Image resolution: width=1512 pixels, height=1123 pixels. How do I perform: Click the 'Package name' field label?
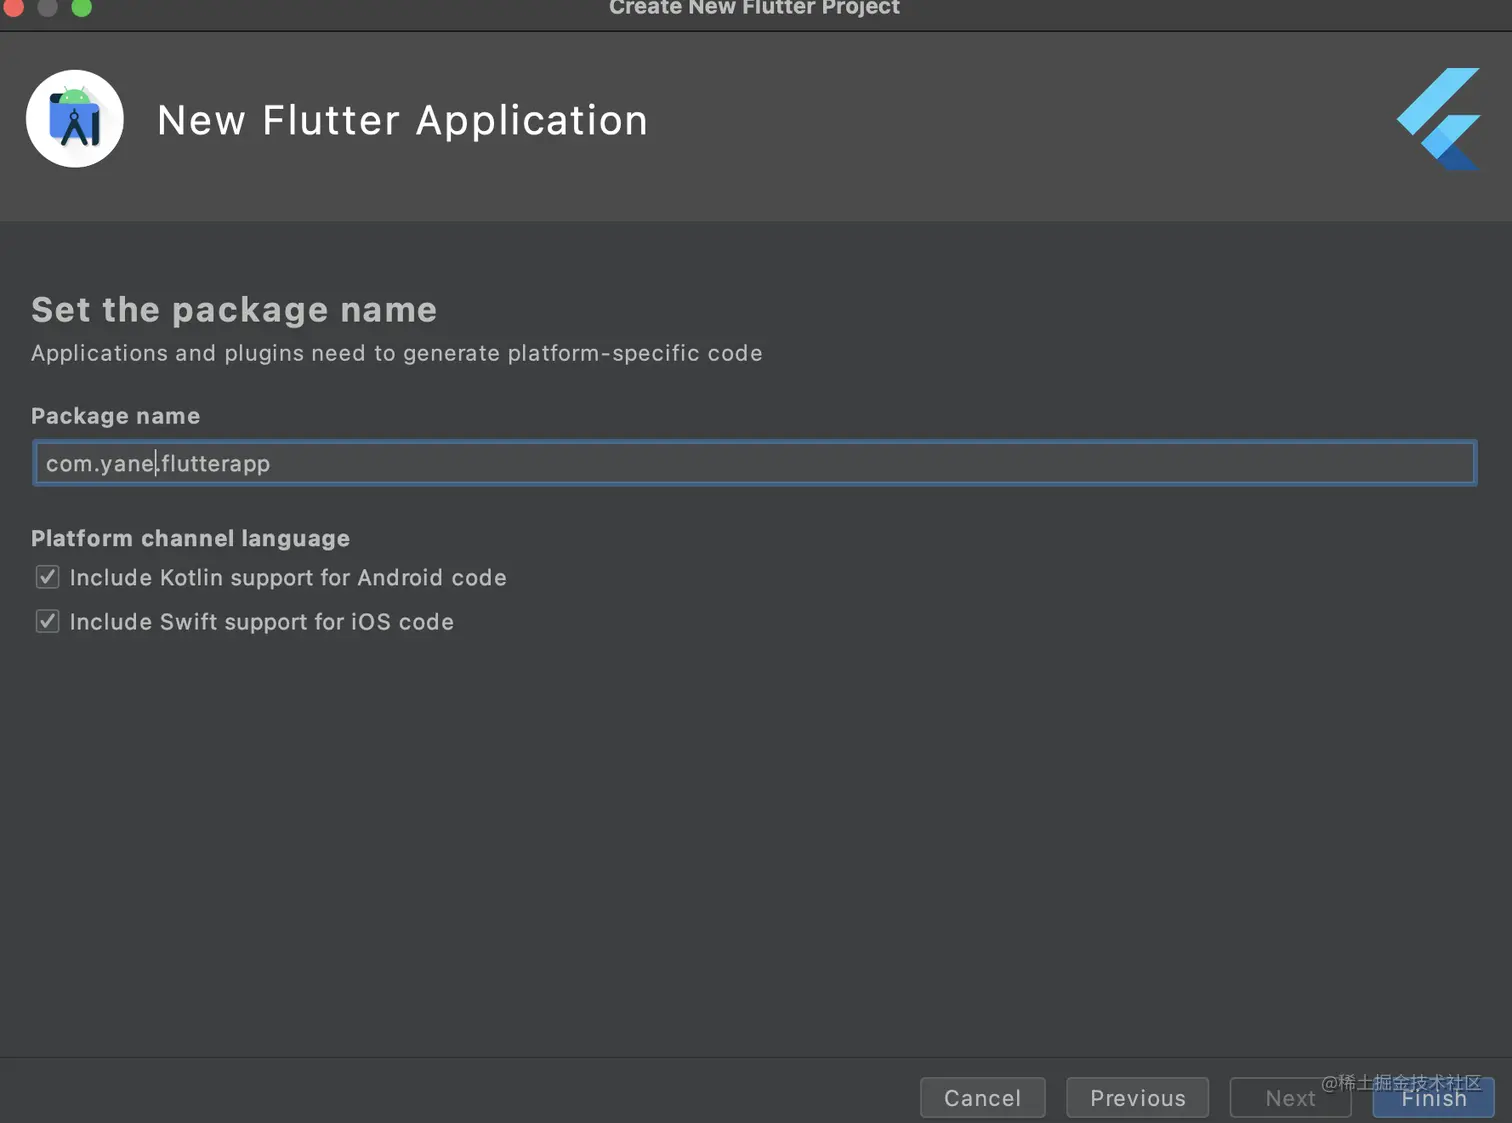pyautogui.click(x=116, y=416)
